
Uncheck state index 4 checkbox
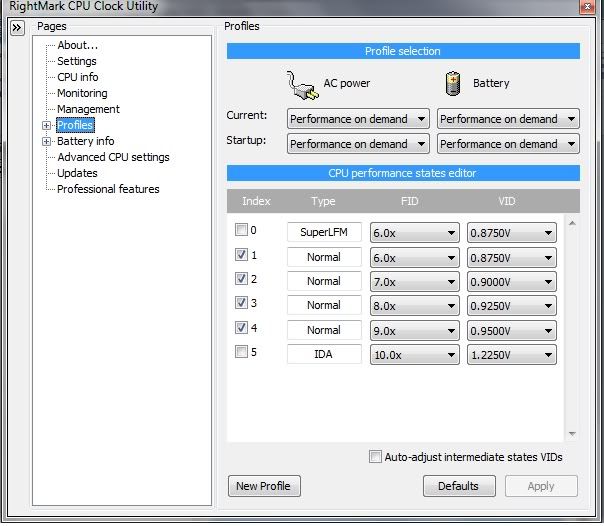241,327
